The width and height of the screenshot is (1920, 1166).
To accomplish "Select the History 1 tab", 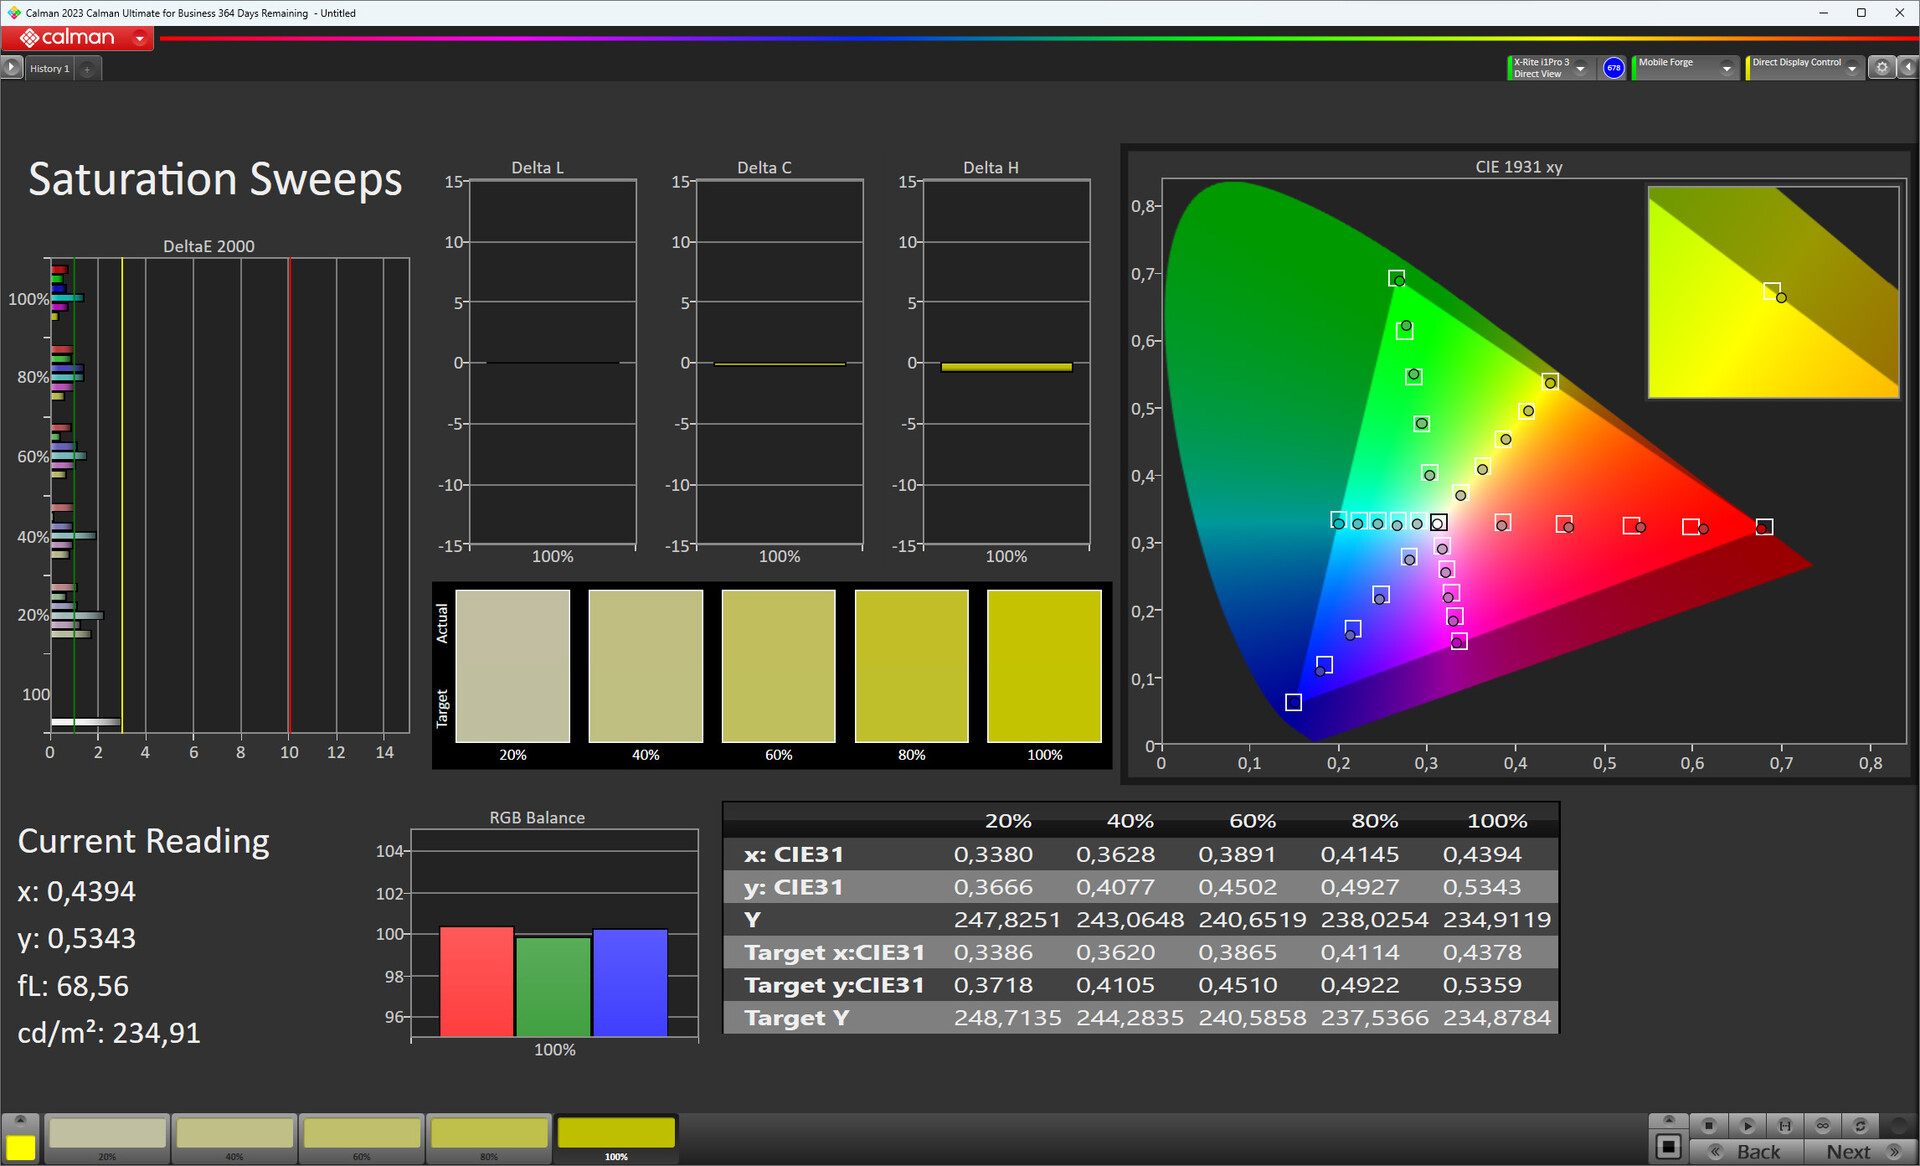I will 49,68.
